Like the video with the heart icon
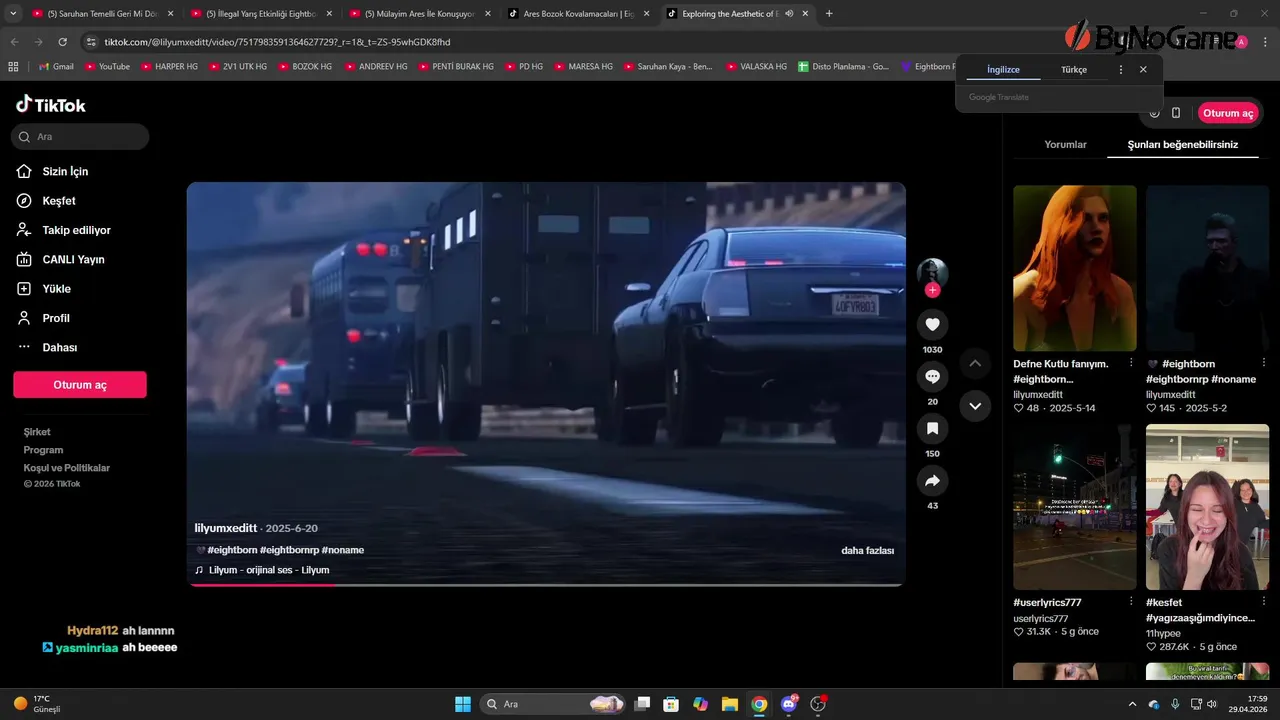Viewport: 1280px width, 720px height. tap(932, 324)
